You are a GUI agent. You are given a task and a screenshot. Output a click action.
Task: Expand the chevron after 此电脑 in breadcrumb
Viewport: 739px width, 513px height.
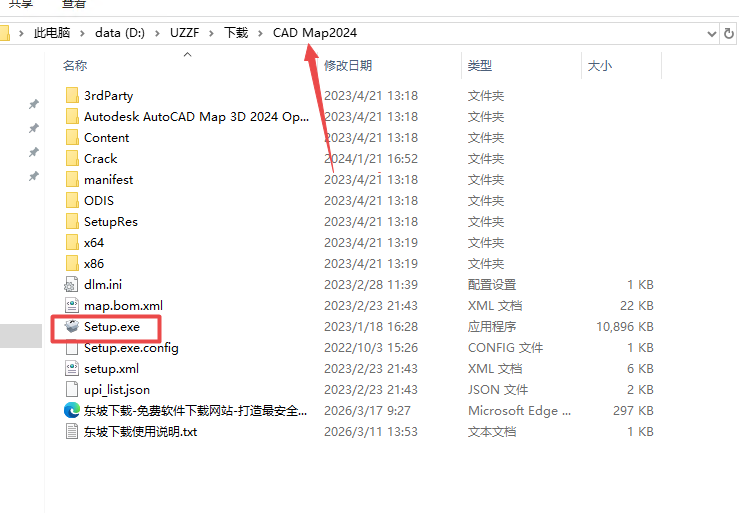coord(84,33)
